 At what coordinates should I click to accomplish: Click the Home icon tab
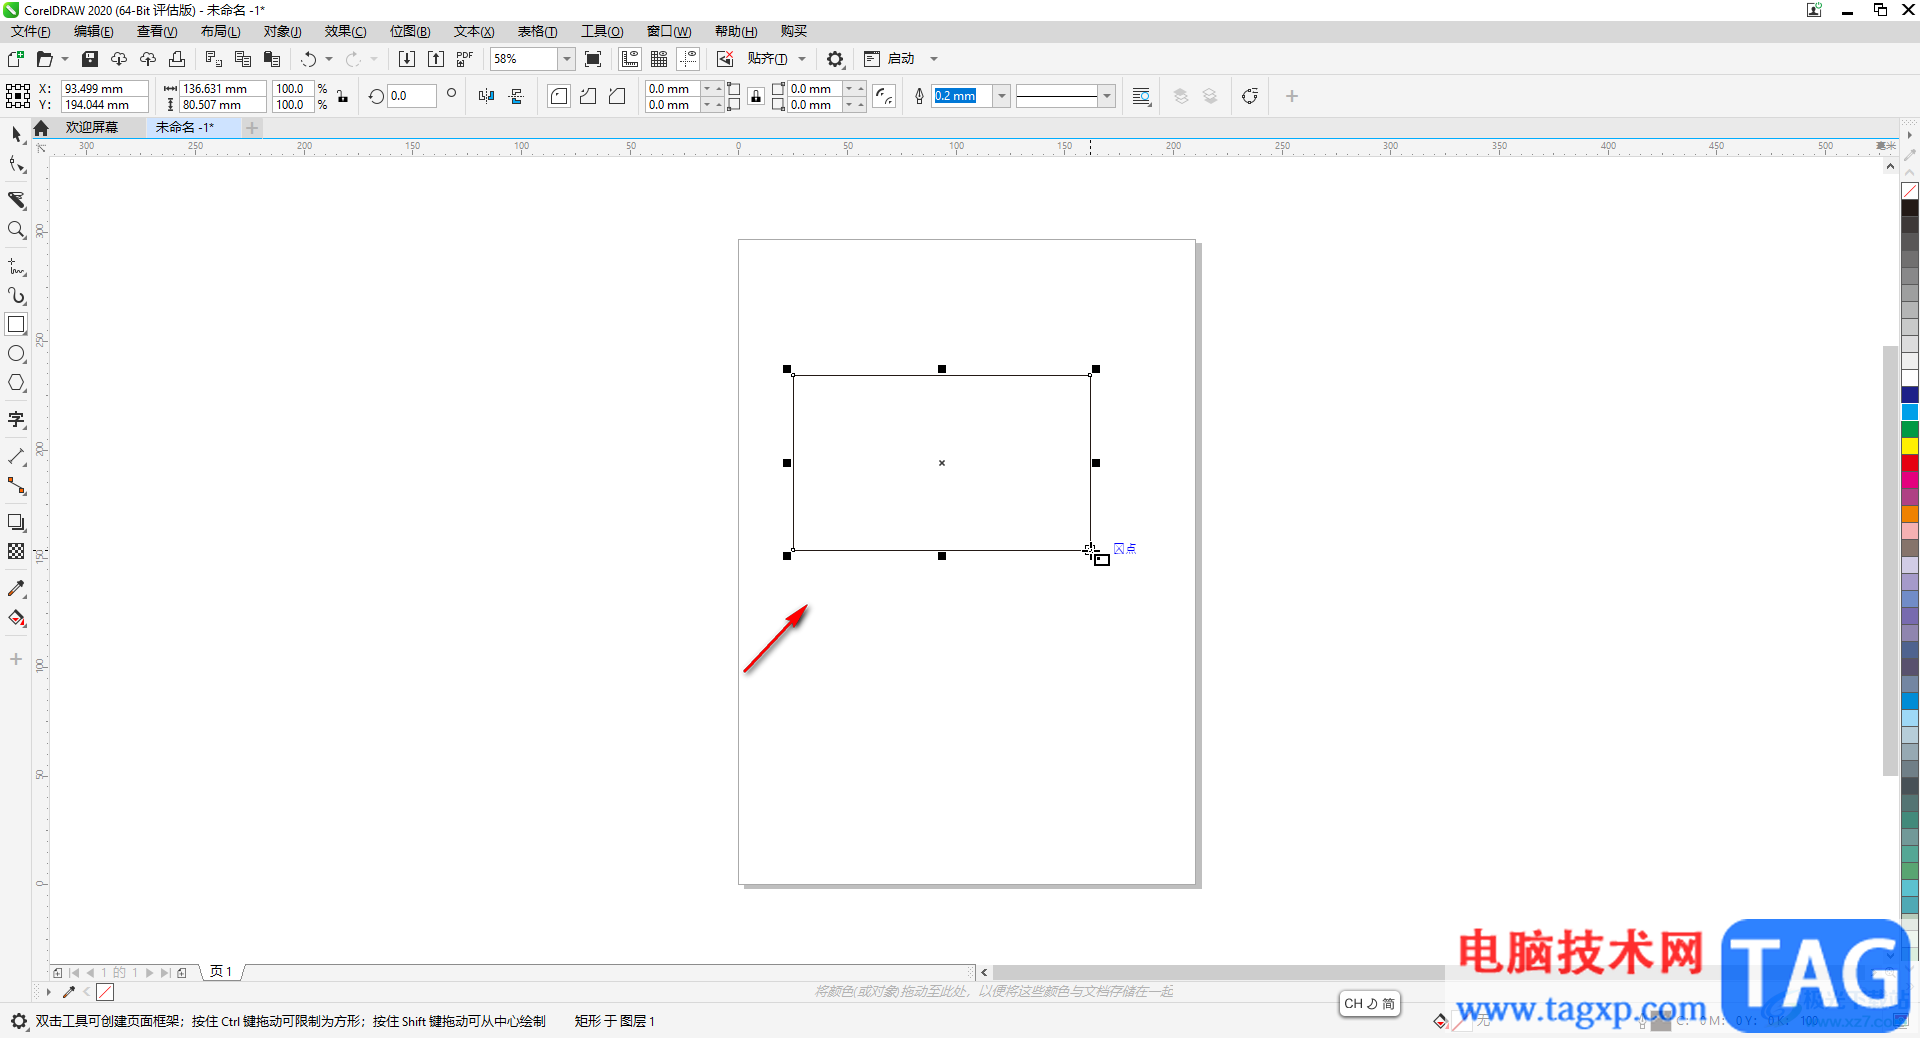tap(41, 128)
